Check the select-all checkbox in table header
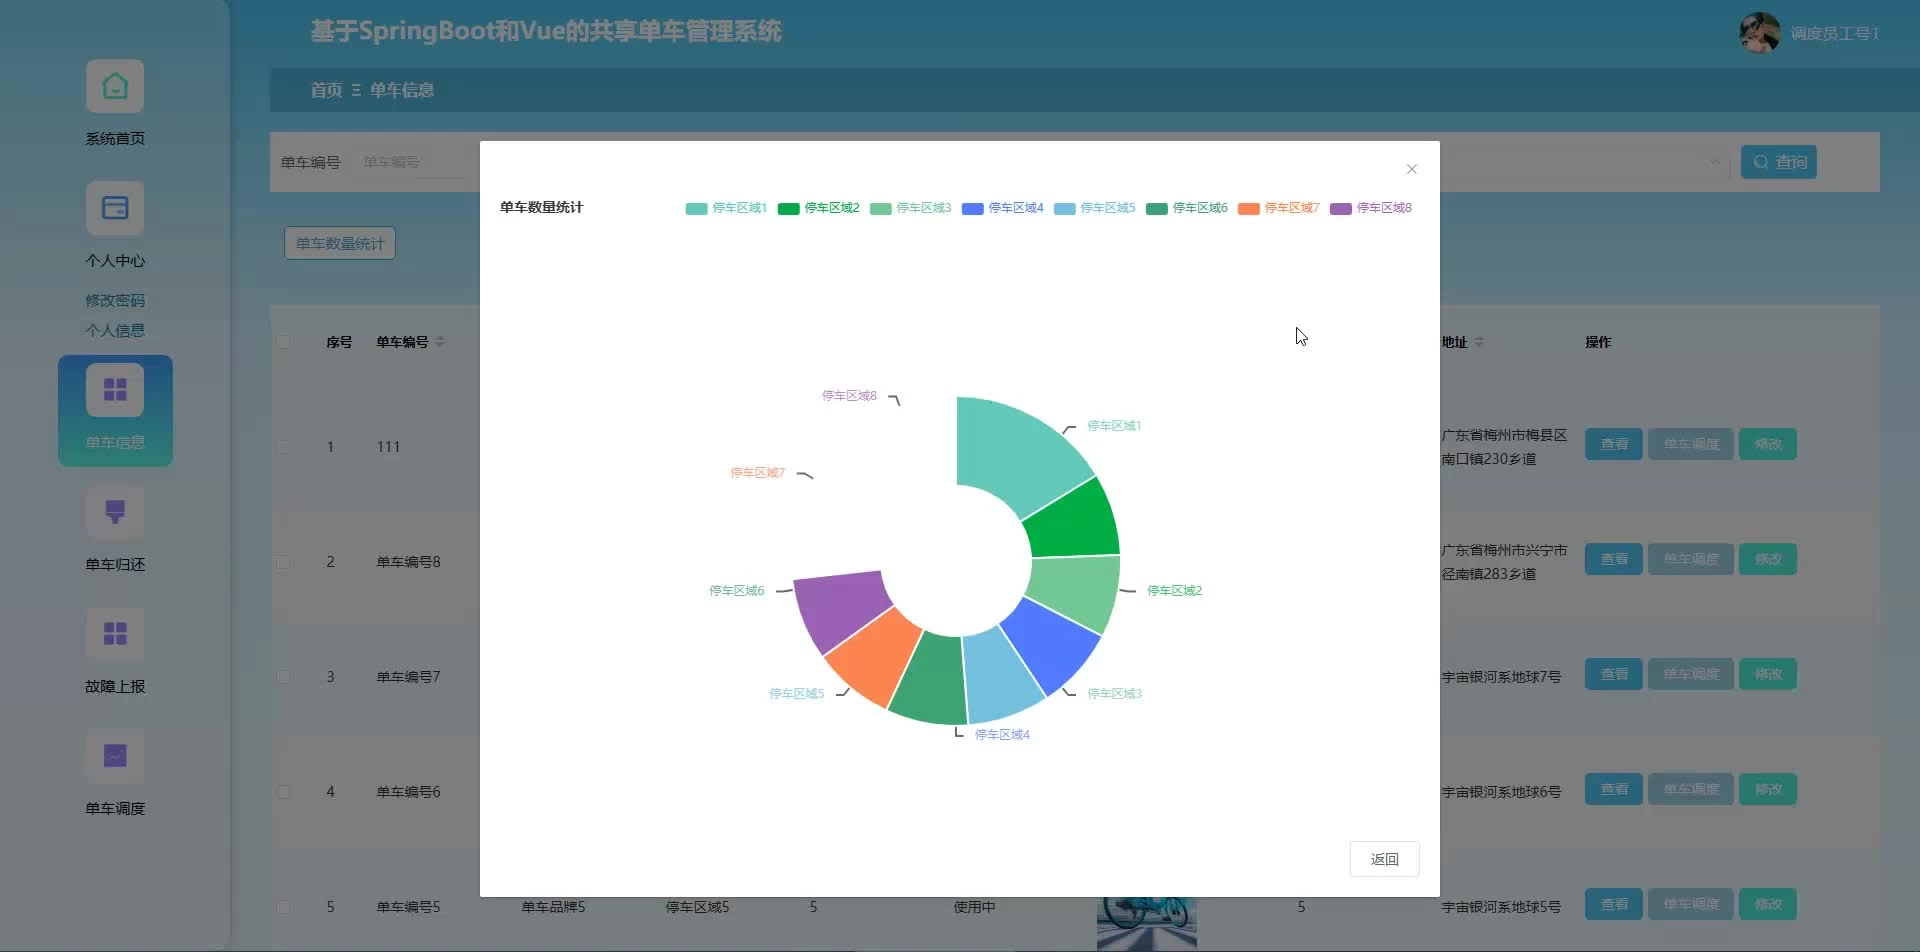Image resolution: width=1920 pixels, height=952 pixels. tap(284, 342)
